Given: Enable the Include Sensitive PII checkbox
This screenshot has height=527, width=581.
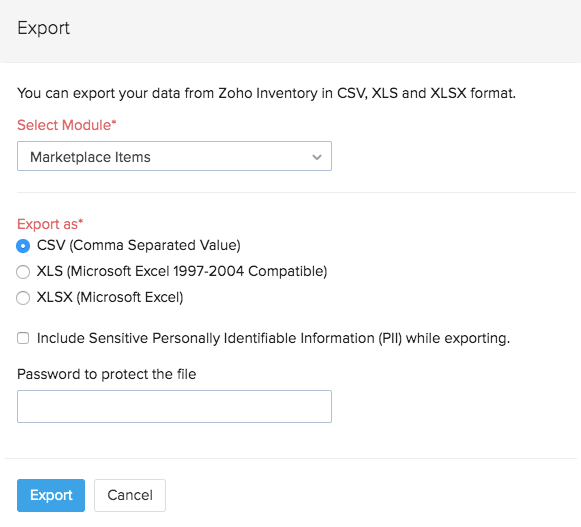Looking at the screenshot, I should pos(23,338).
